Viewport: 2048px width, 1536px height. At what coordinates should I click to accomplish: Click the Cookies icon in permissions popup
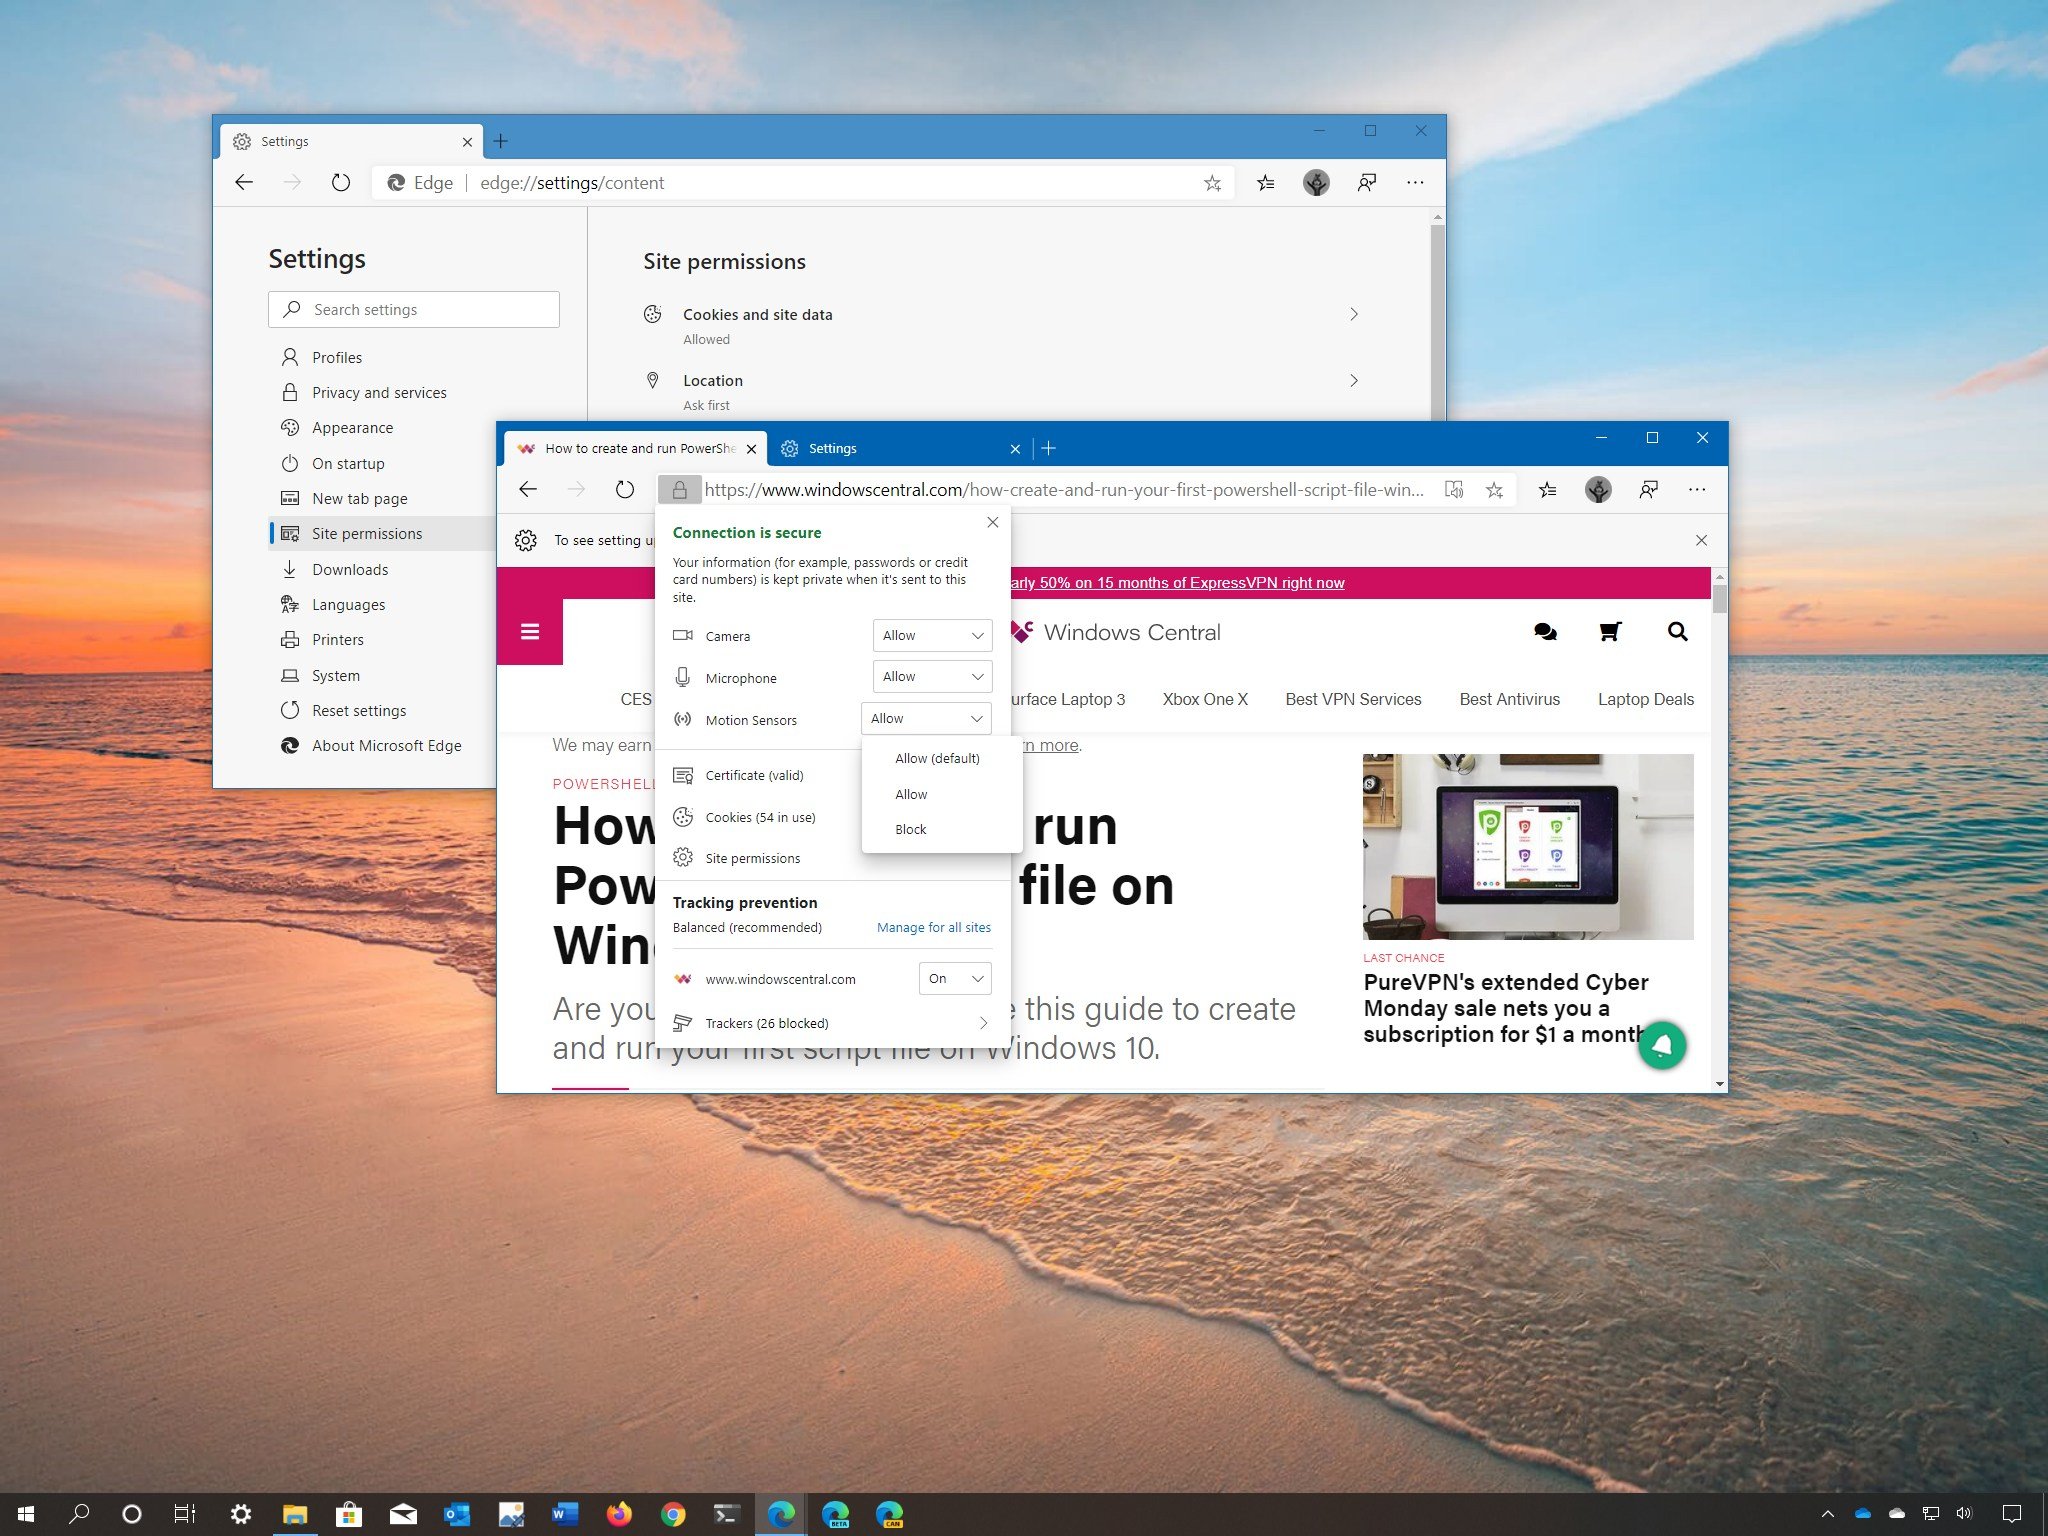(x=682, y=816)
